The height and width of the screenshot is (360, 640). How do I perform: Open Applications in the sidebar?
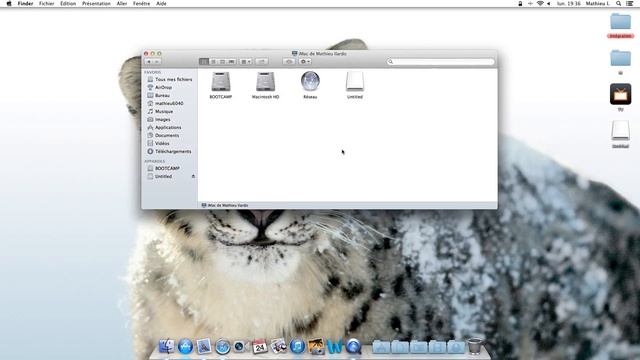tap(169, 127)
